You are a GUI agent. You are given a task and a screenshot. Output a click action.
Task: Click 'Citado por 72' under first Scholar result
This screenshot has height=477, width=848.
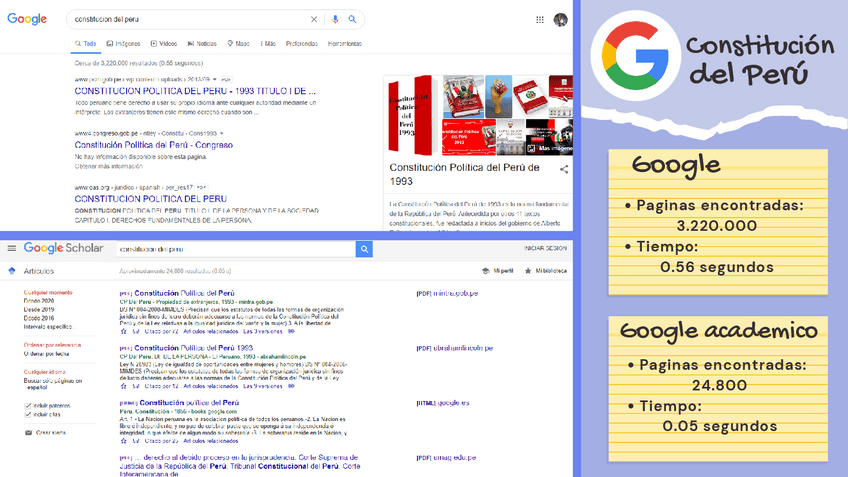pyautogui.click(x=162, y=332)
